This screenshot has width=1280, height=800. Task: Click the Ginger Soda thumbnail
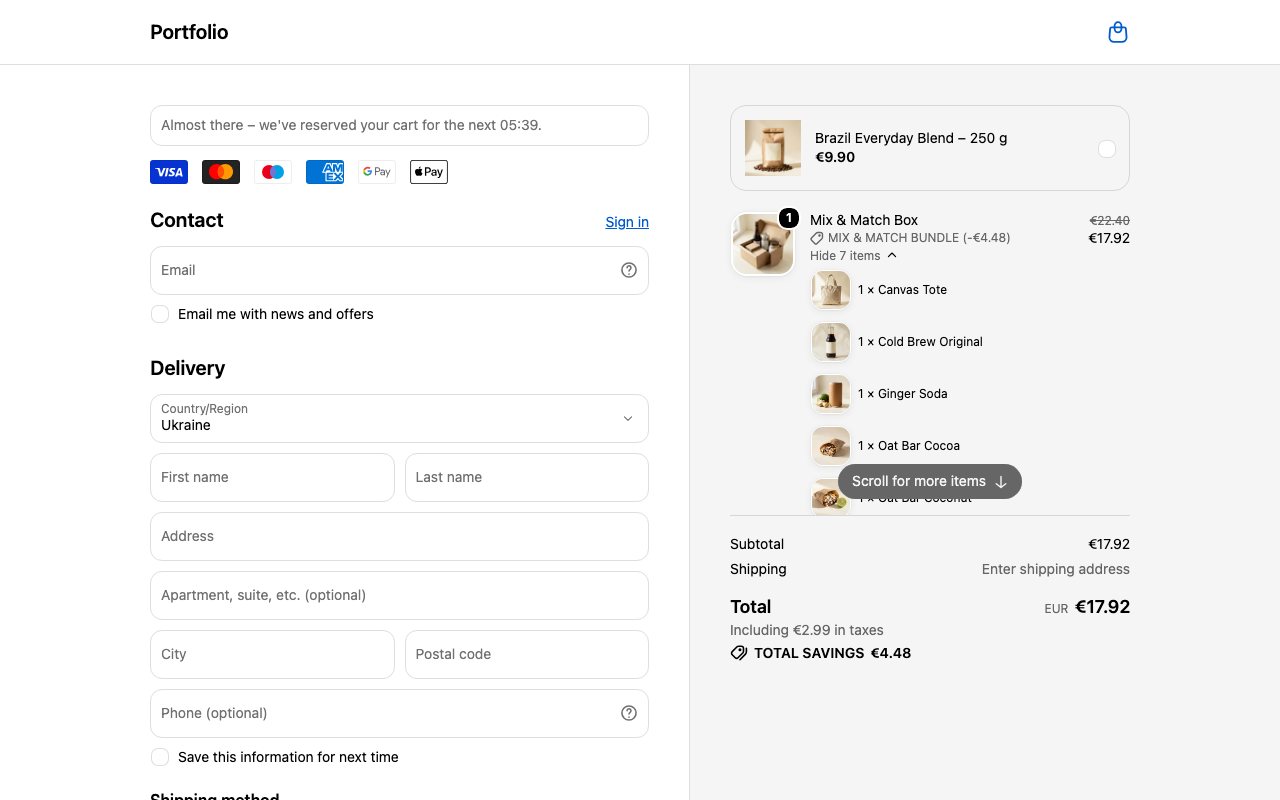tap(831, 394)
